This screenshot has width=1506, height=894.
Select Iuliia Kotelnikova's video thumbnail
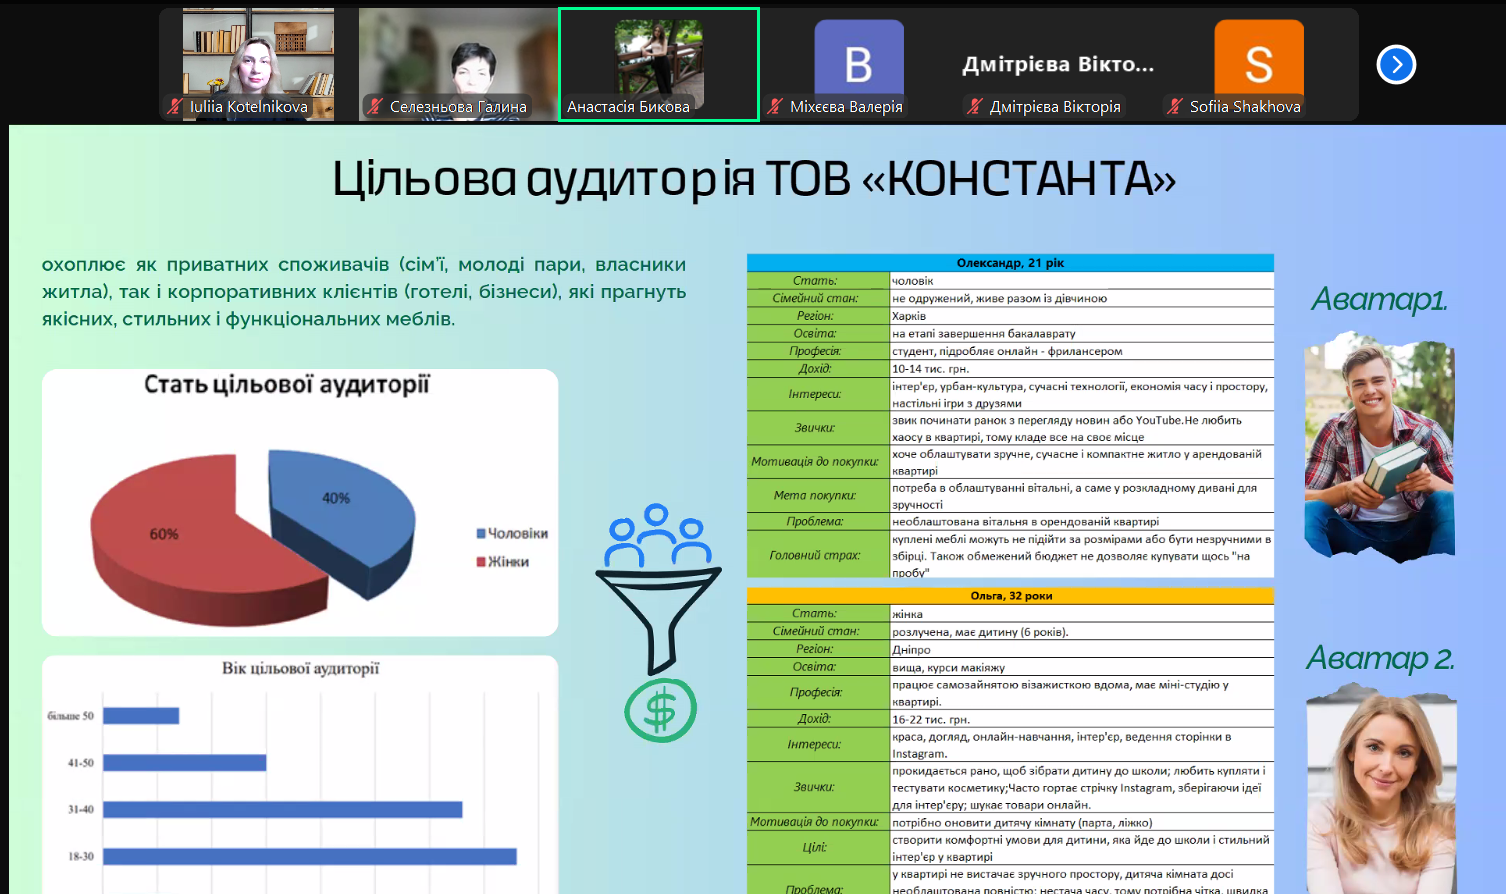[258, 65]
